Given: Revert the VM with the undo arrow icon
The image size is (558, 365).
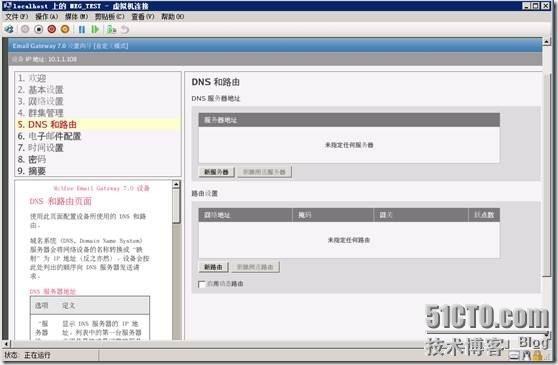Looking at the screenshot, I should pos(125,30).
